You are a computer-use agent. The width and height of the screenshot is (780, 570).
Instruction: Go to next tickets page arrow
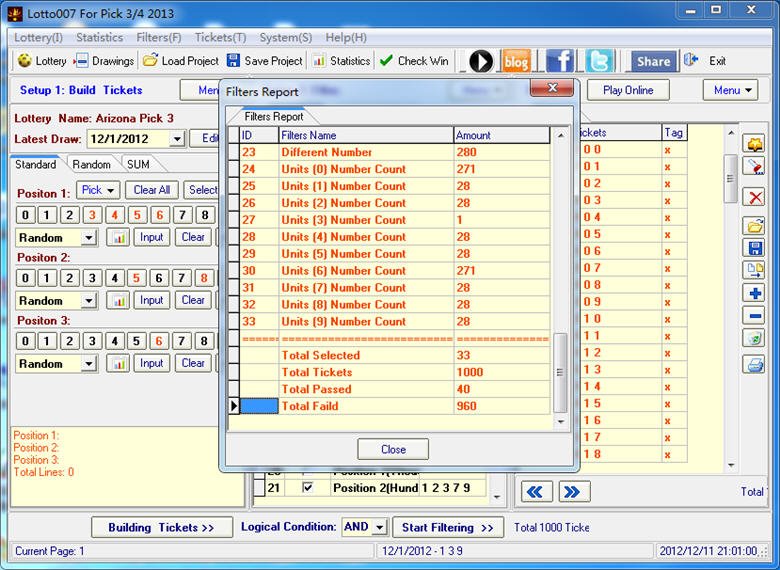pos(573,492)
